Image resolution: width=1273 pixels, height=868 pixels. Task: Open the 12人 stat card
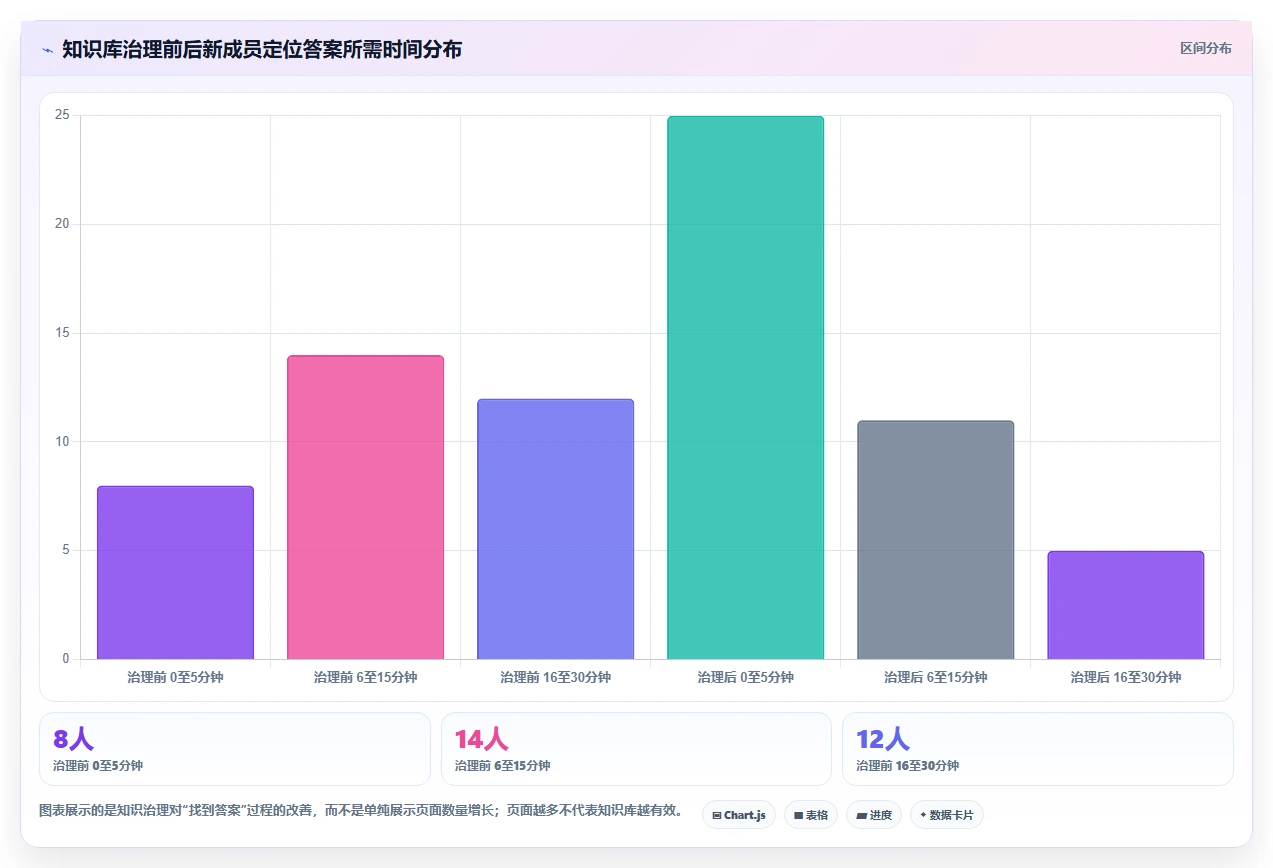point(1037,749)
